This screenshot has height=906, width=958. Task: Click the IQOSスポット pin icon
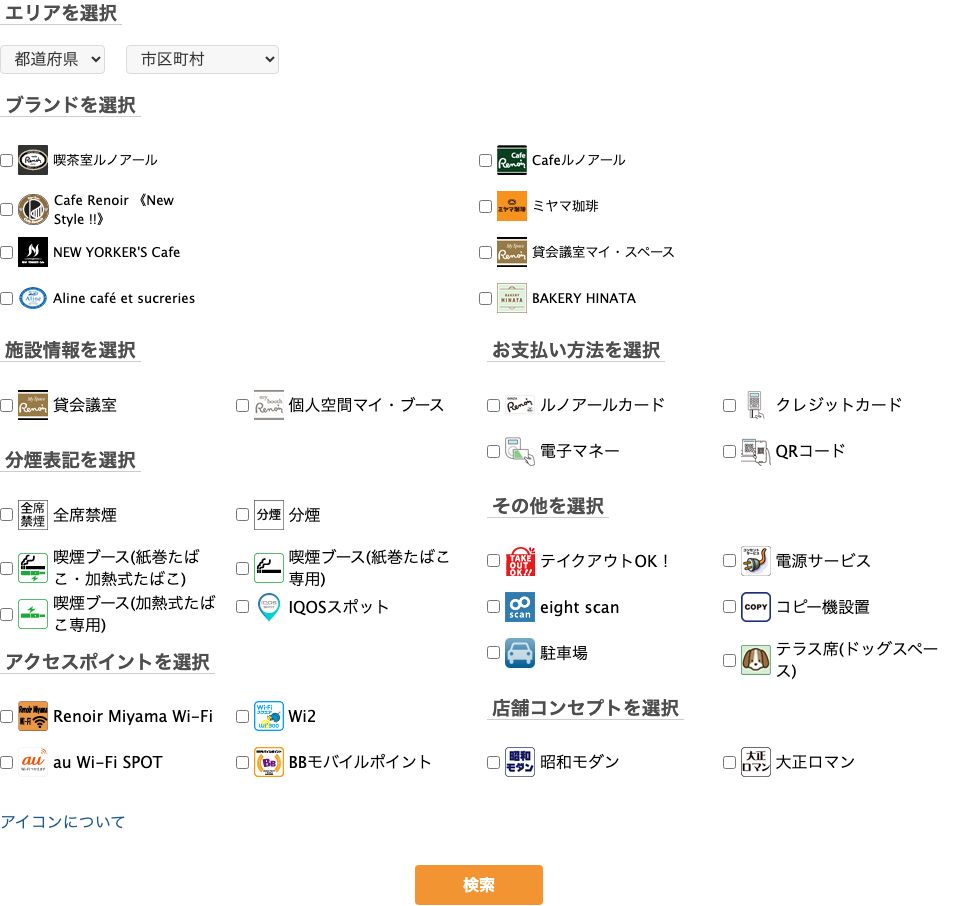(269, 607)
